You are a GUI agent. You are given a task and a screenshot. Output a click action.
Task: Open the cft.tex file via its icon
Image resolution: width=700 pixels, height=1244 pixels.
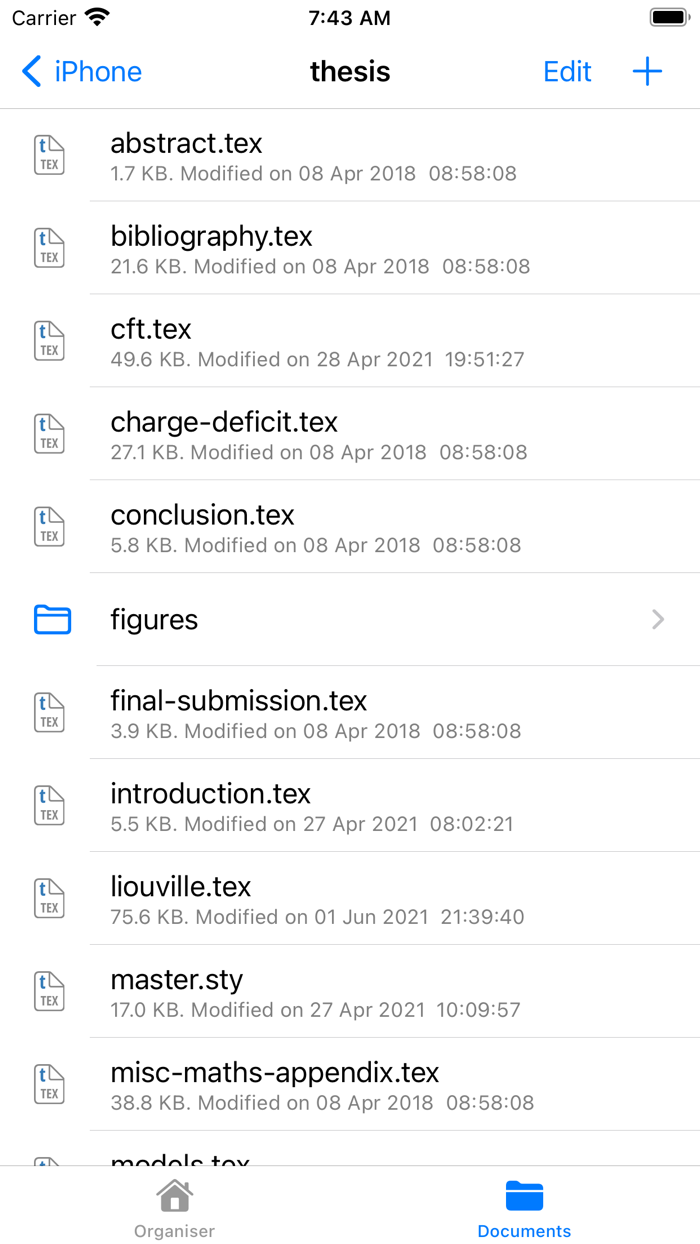coord(48,341)
